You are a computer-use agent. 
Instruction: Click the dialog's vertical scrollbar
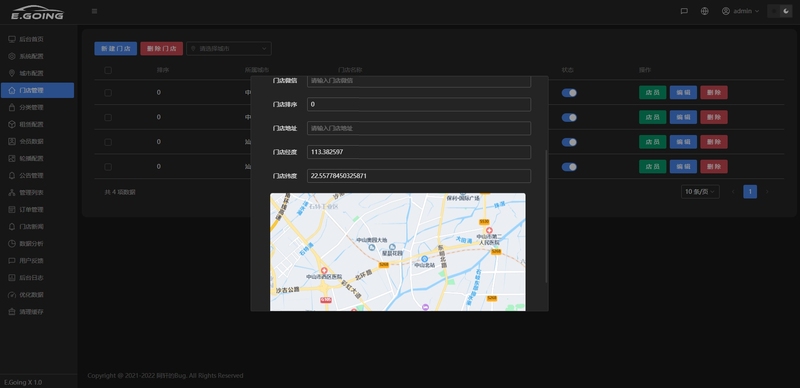(546, 216)
